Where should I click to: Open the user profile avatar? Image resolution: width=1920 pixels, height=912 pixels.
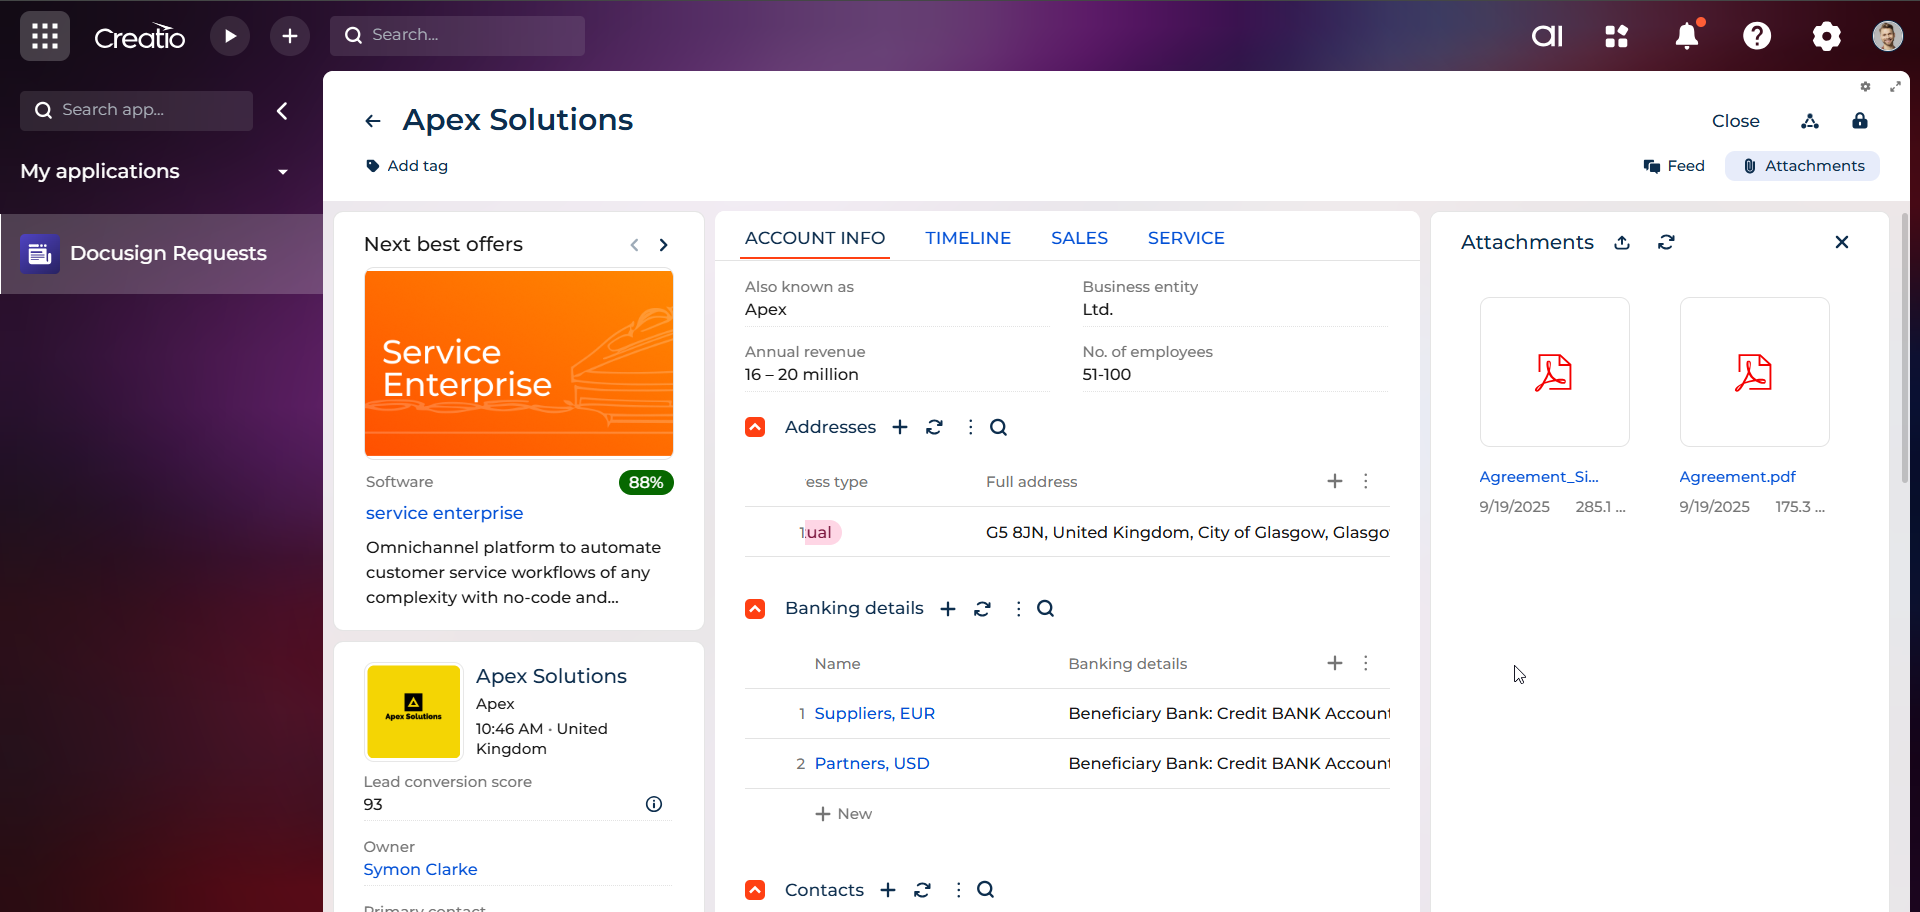1887,36
